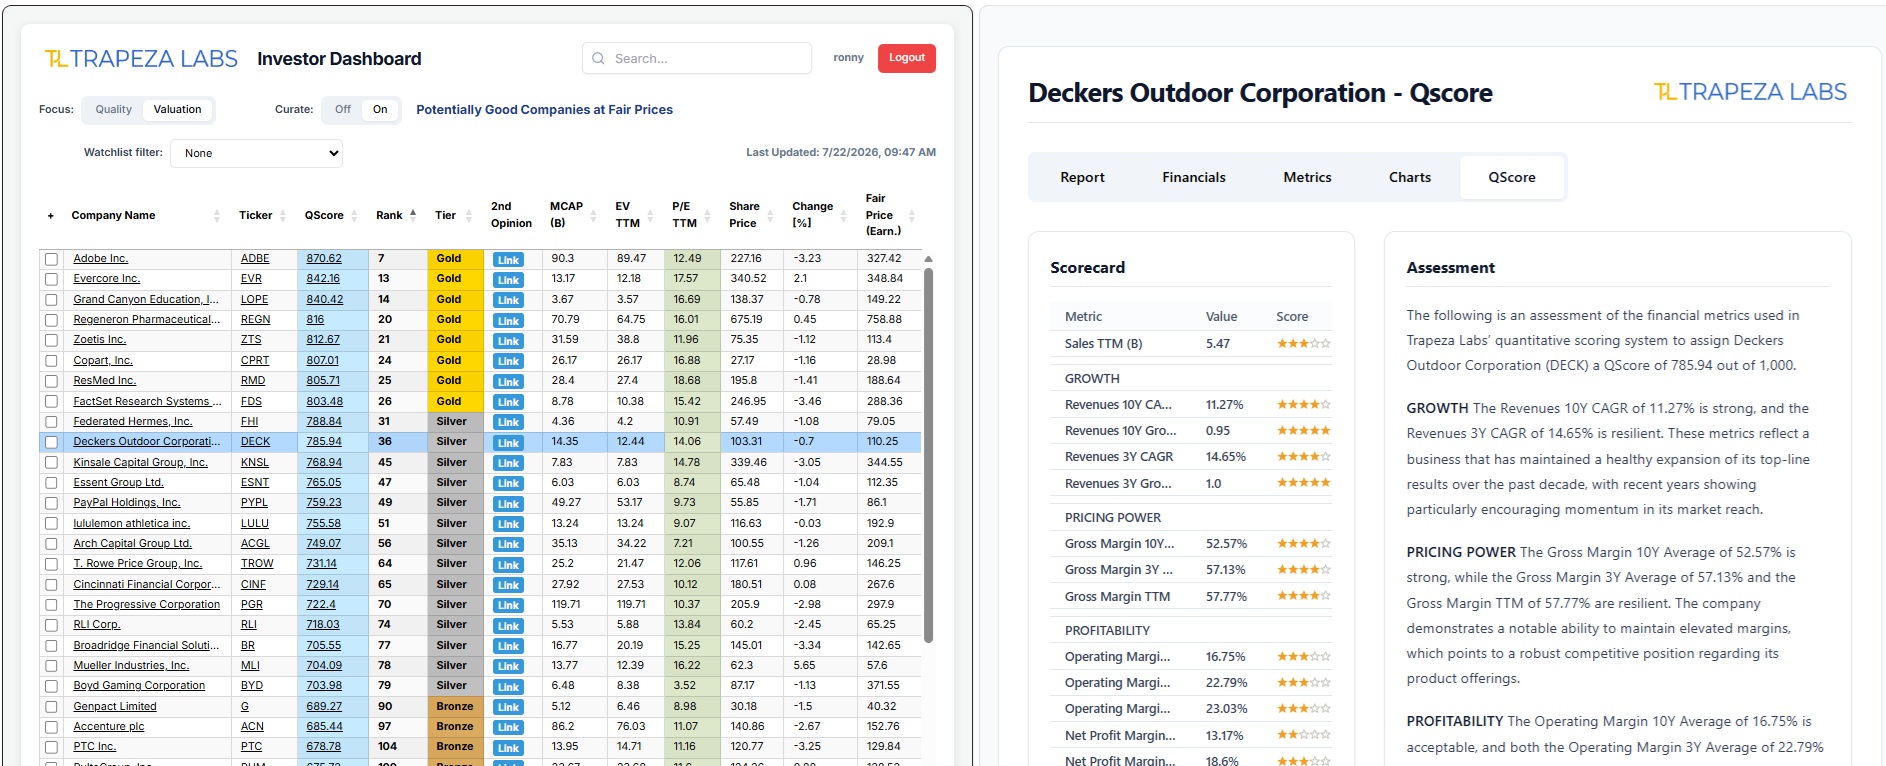
Task: Sort by Share Price column arrows
Action: [770, 215]
